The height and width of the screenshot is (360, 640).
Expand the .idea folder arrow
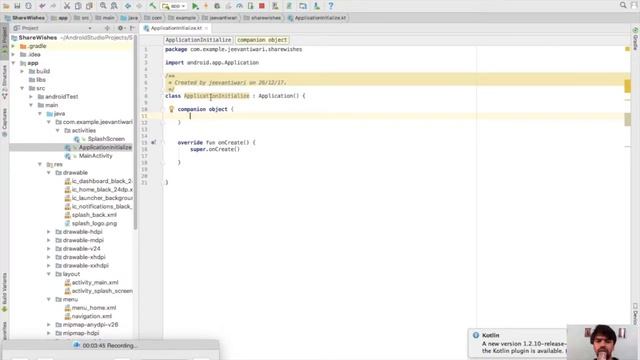[13, 54]
